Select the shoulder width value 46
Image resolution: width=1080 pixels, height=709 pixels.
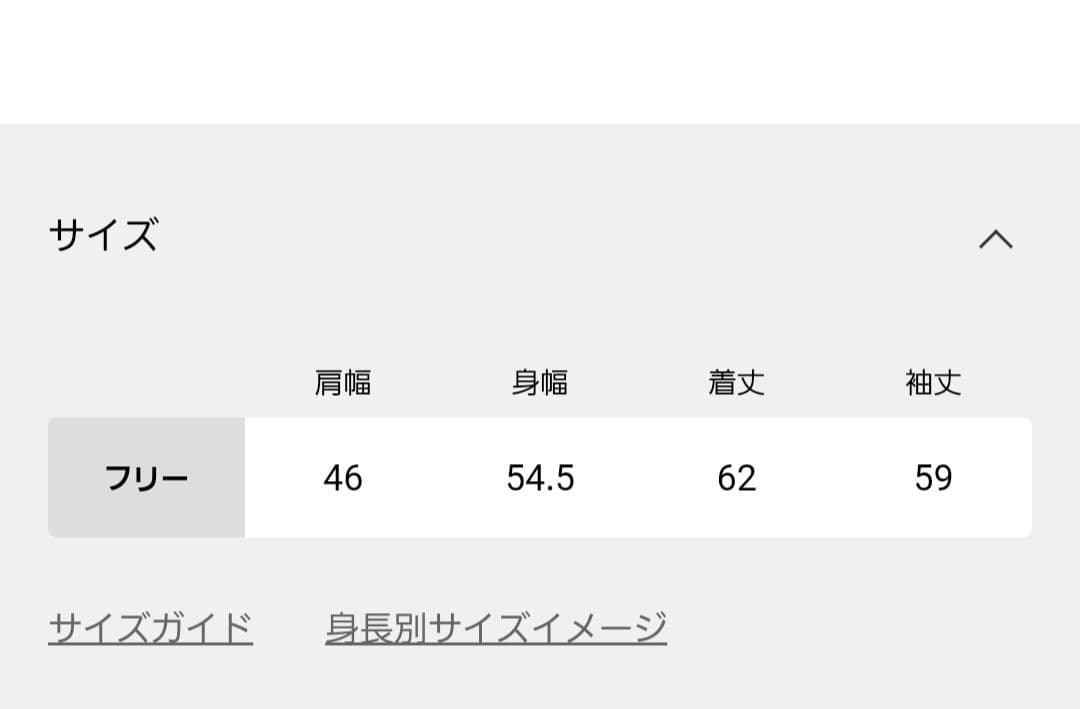tap(343, 478)
